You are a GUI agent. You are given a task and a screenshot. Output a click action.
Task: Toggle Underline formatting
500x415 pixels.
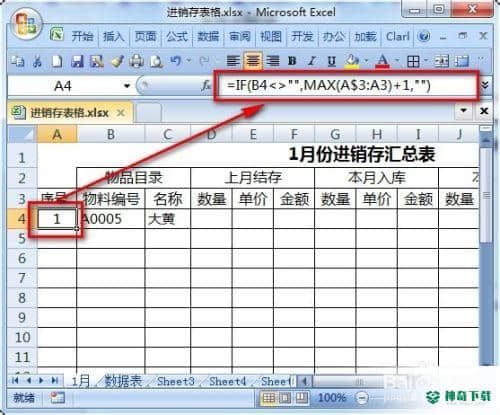331,61
